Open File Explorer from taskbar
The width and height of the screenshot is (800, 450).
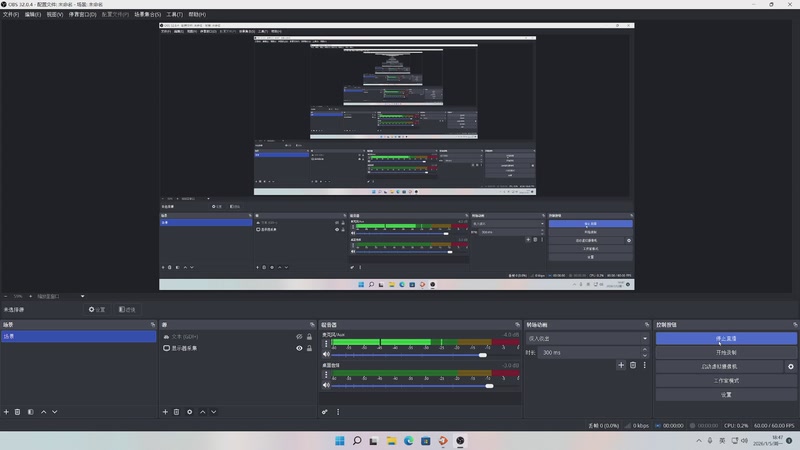tap(391, 441)
